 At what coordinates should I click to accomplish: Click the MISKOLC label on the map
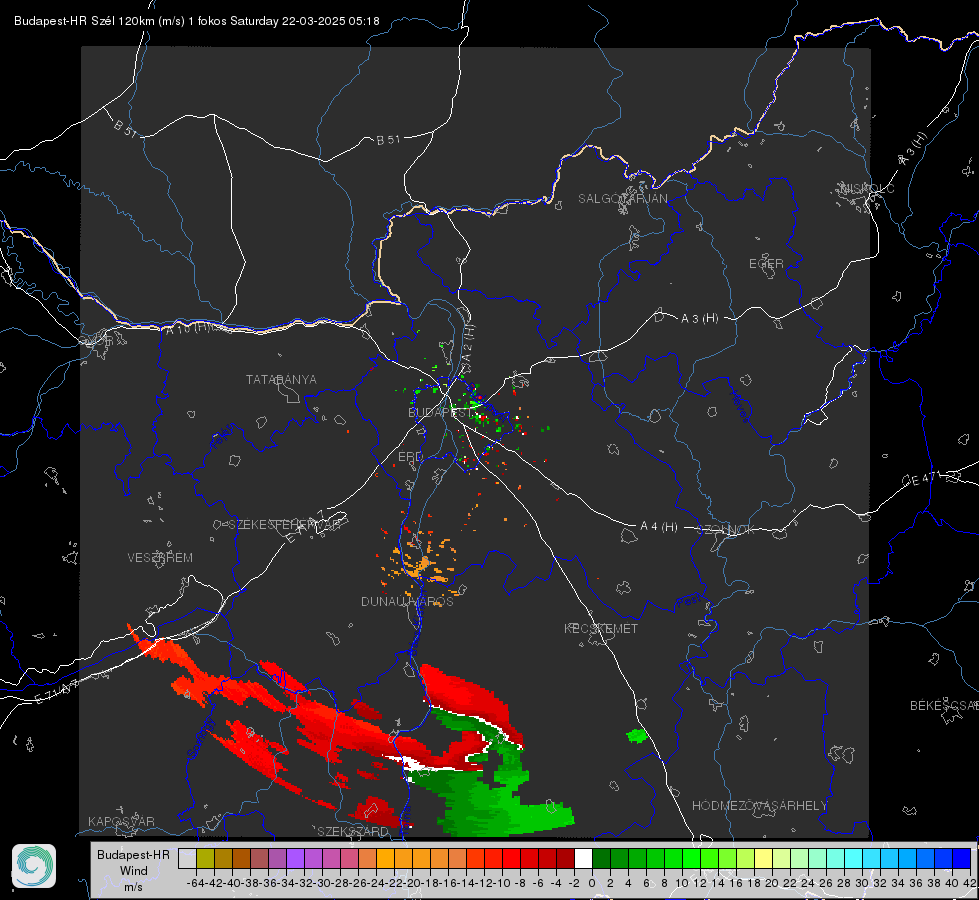click(867, 189)
